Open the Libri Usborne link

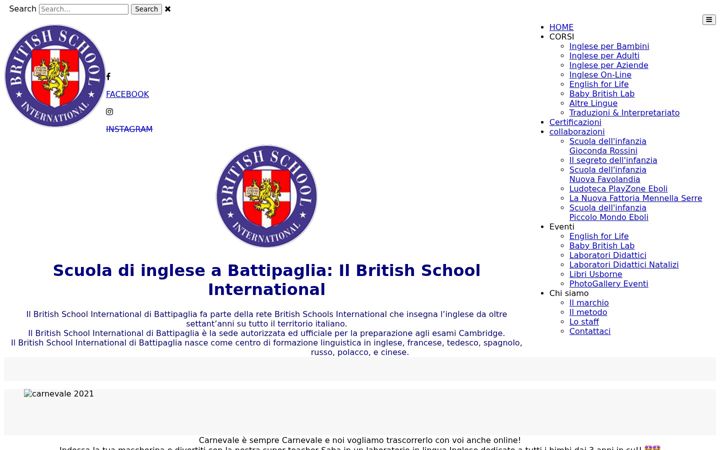tap(596, 274)
